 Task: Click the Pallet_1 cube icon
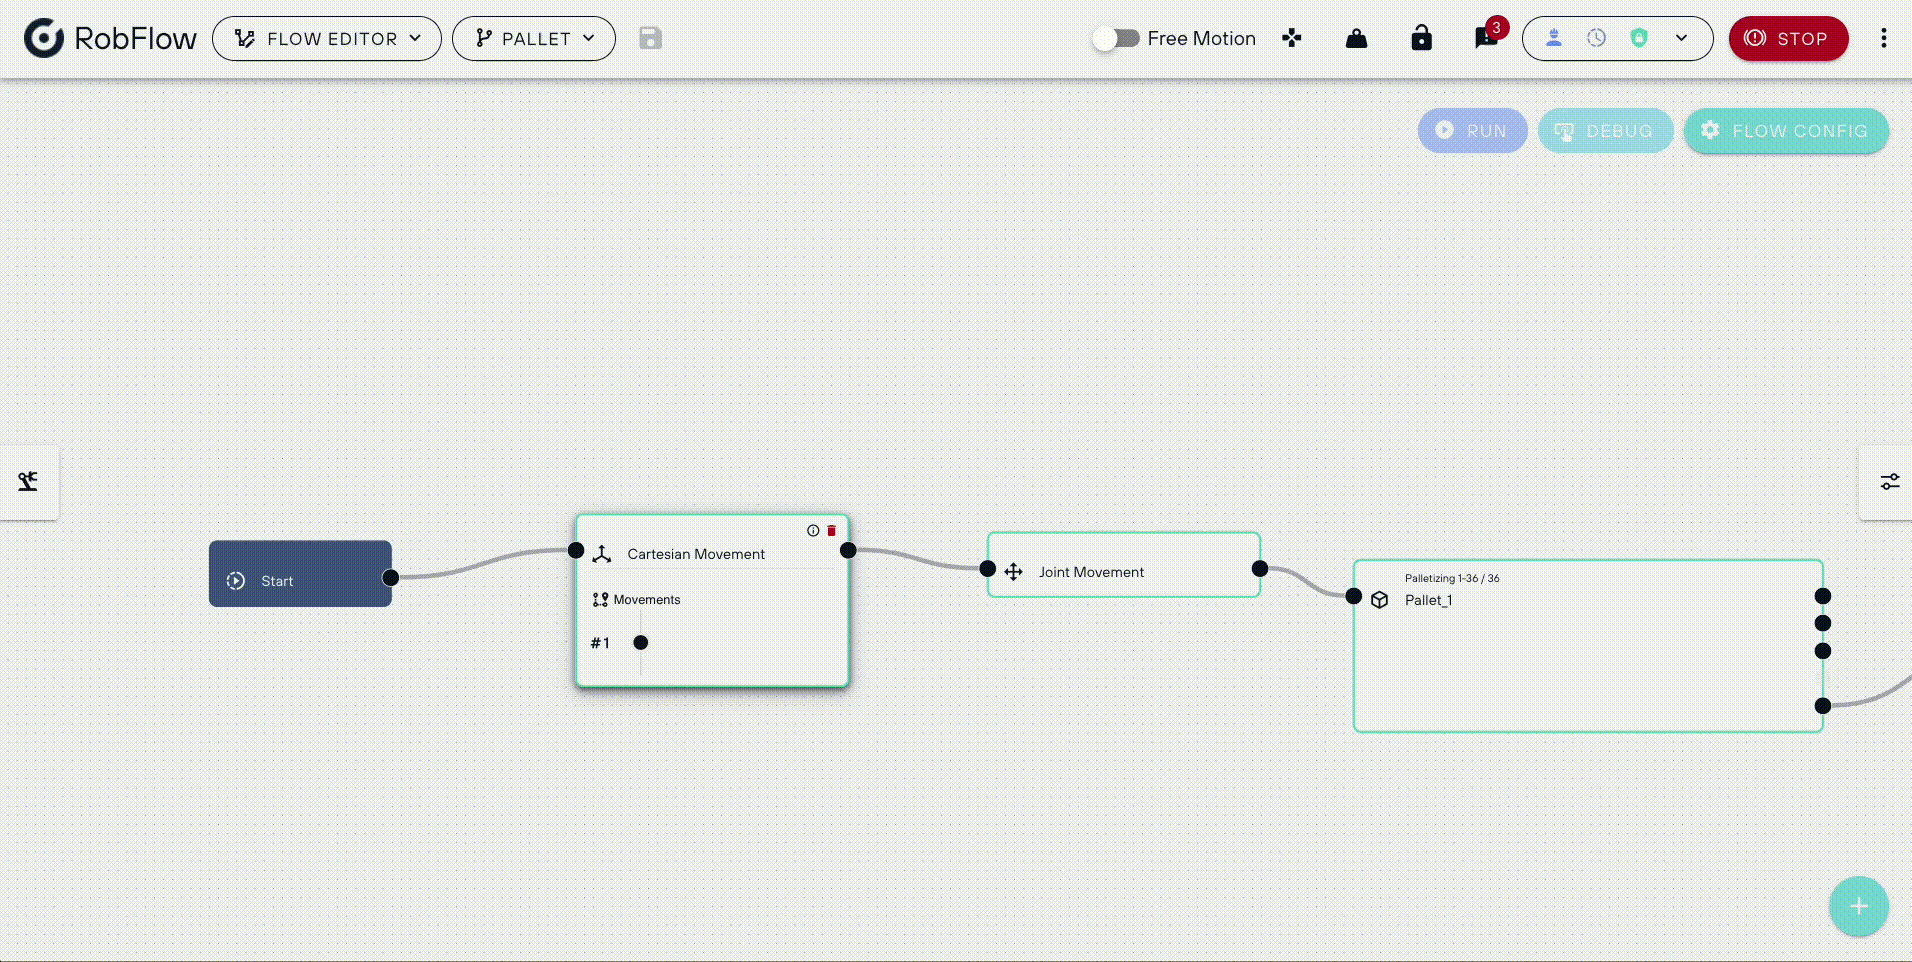[1380, 600]
